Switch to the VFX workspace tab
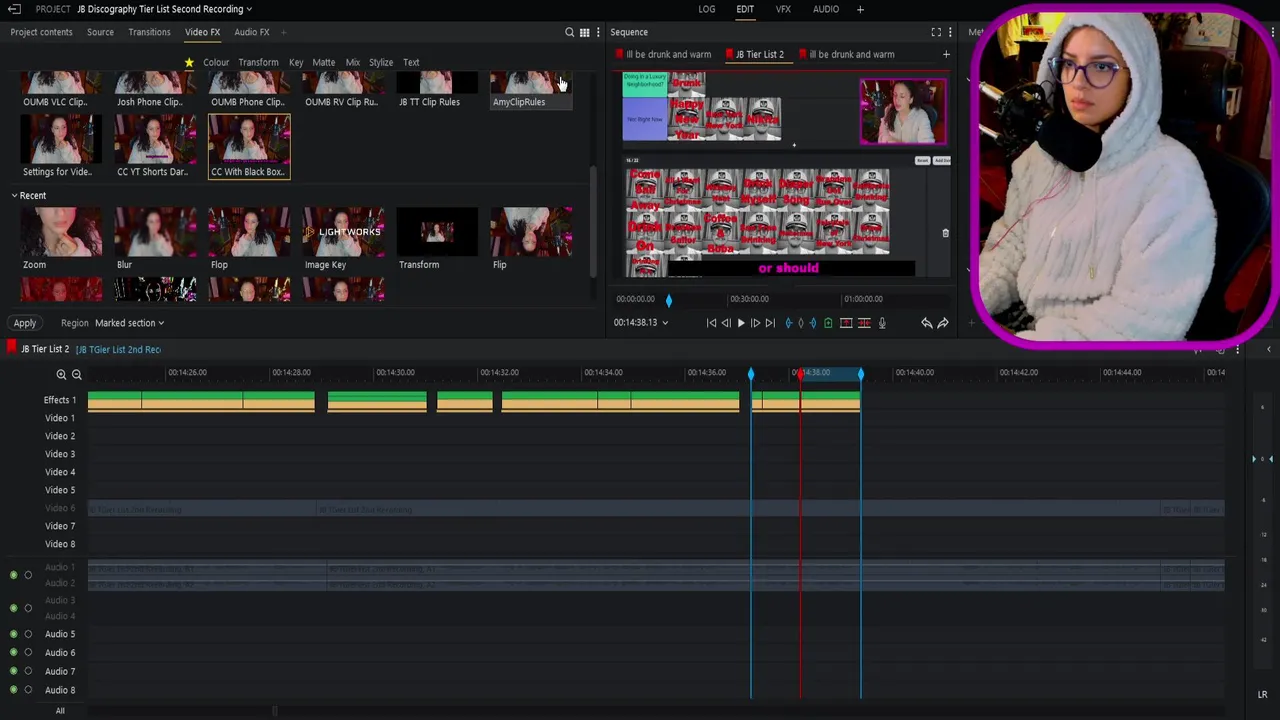The image size is (1280, 720). [x=783, y=9]
